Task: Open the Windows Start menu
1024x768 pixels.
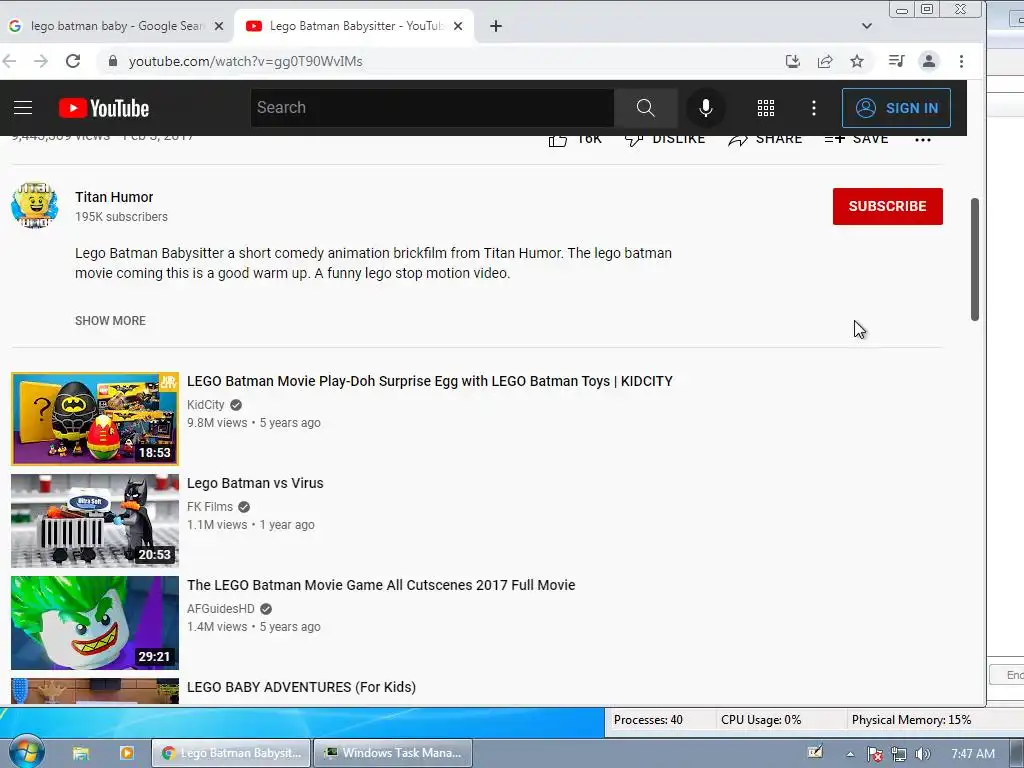Action: 25,752
